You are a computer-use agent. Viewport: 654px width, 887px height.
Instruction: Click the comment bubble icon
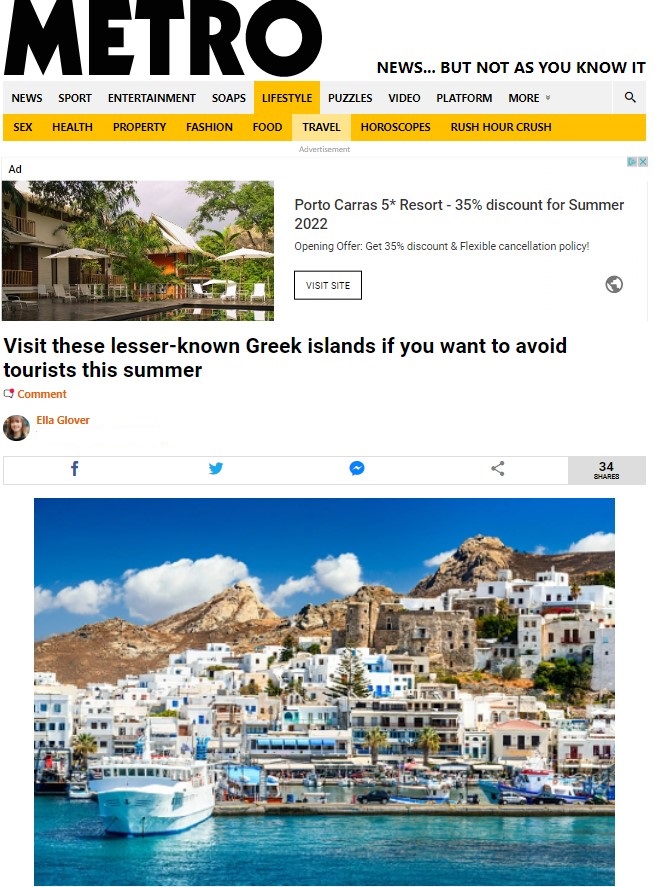tap(8, 394)
